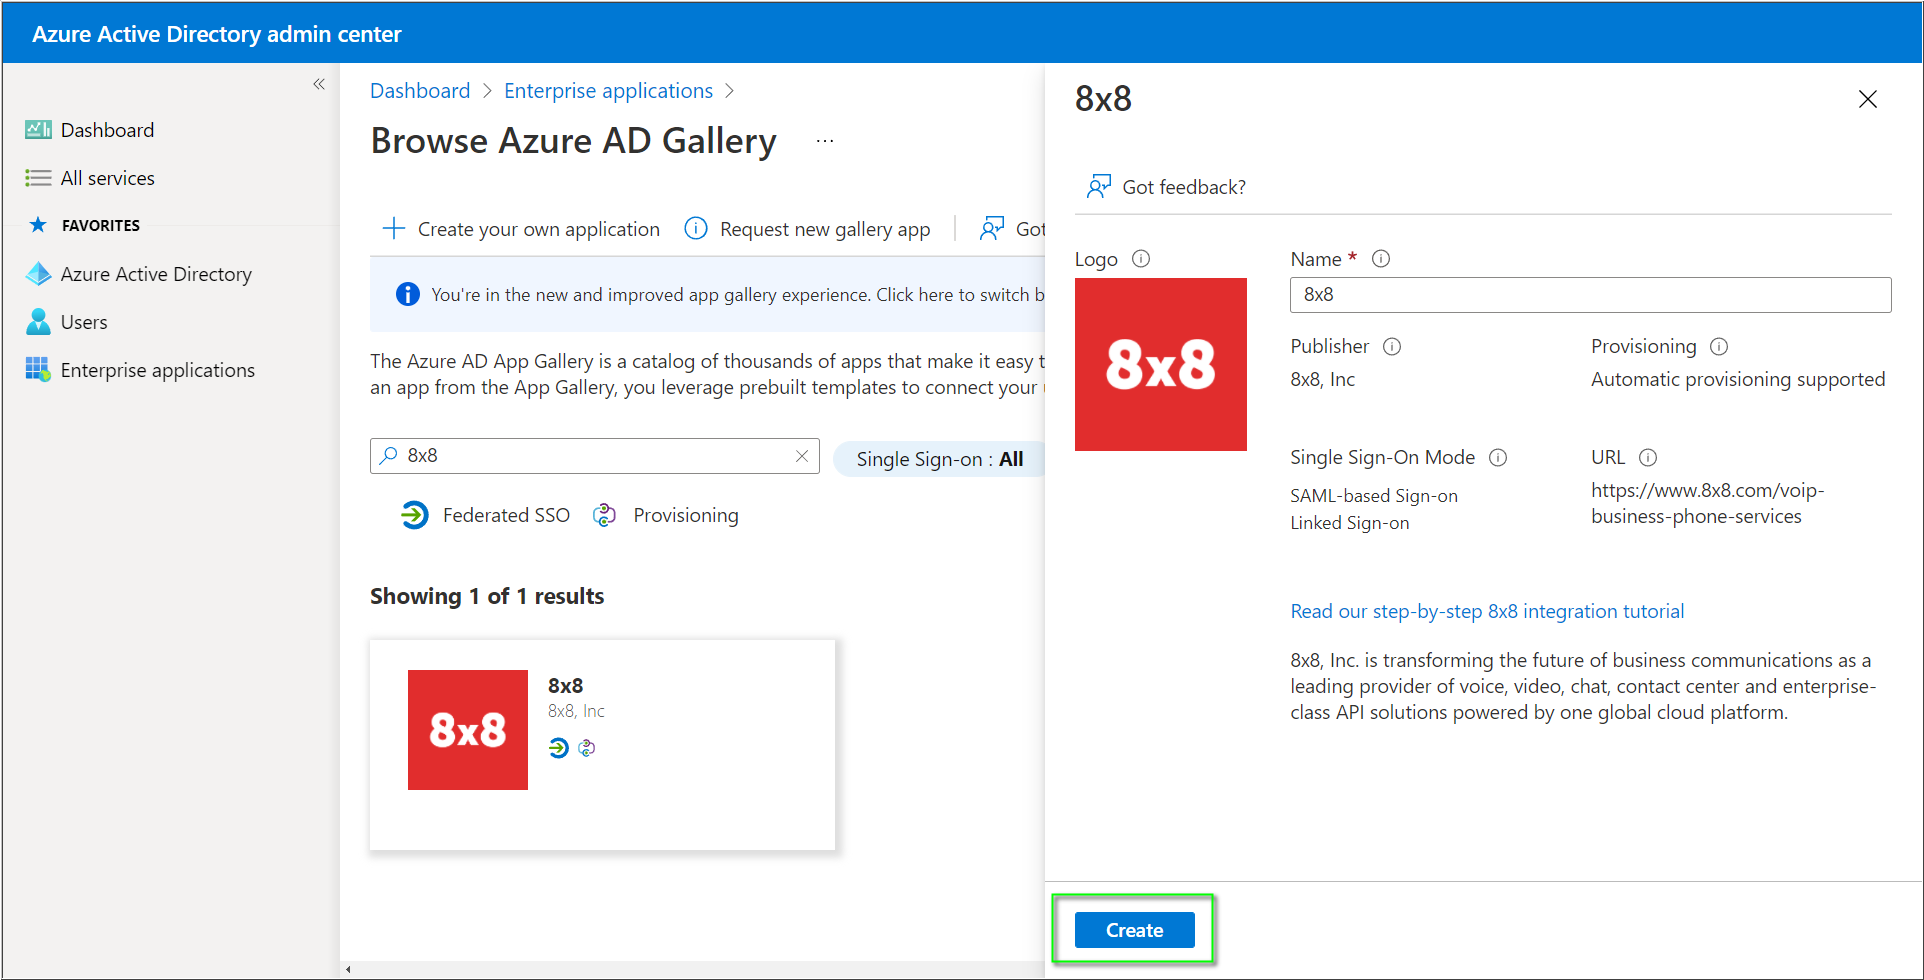This screenshot has width=1924, height=980.
Task: Click the info icon next to Publisher
Action: click(1392, 347)
